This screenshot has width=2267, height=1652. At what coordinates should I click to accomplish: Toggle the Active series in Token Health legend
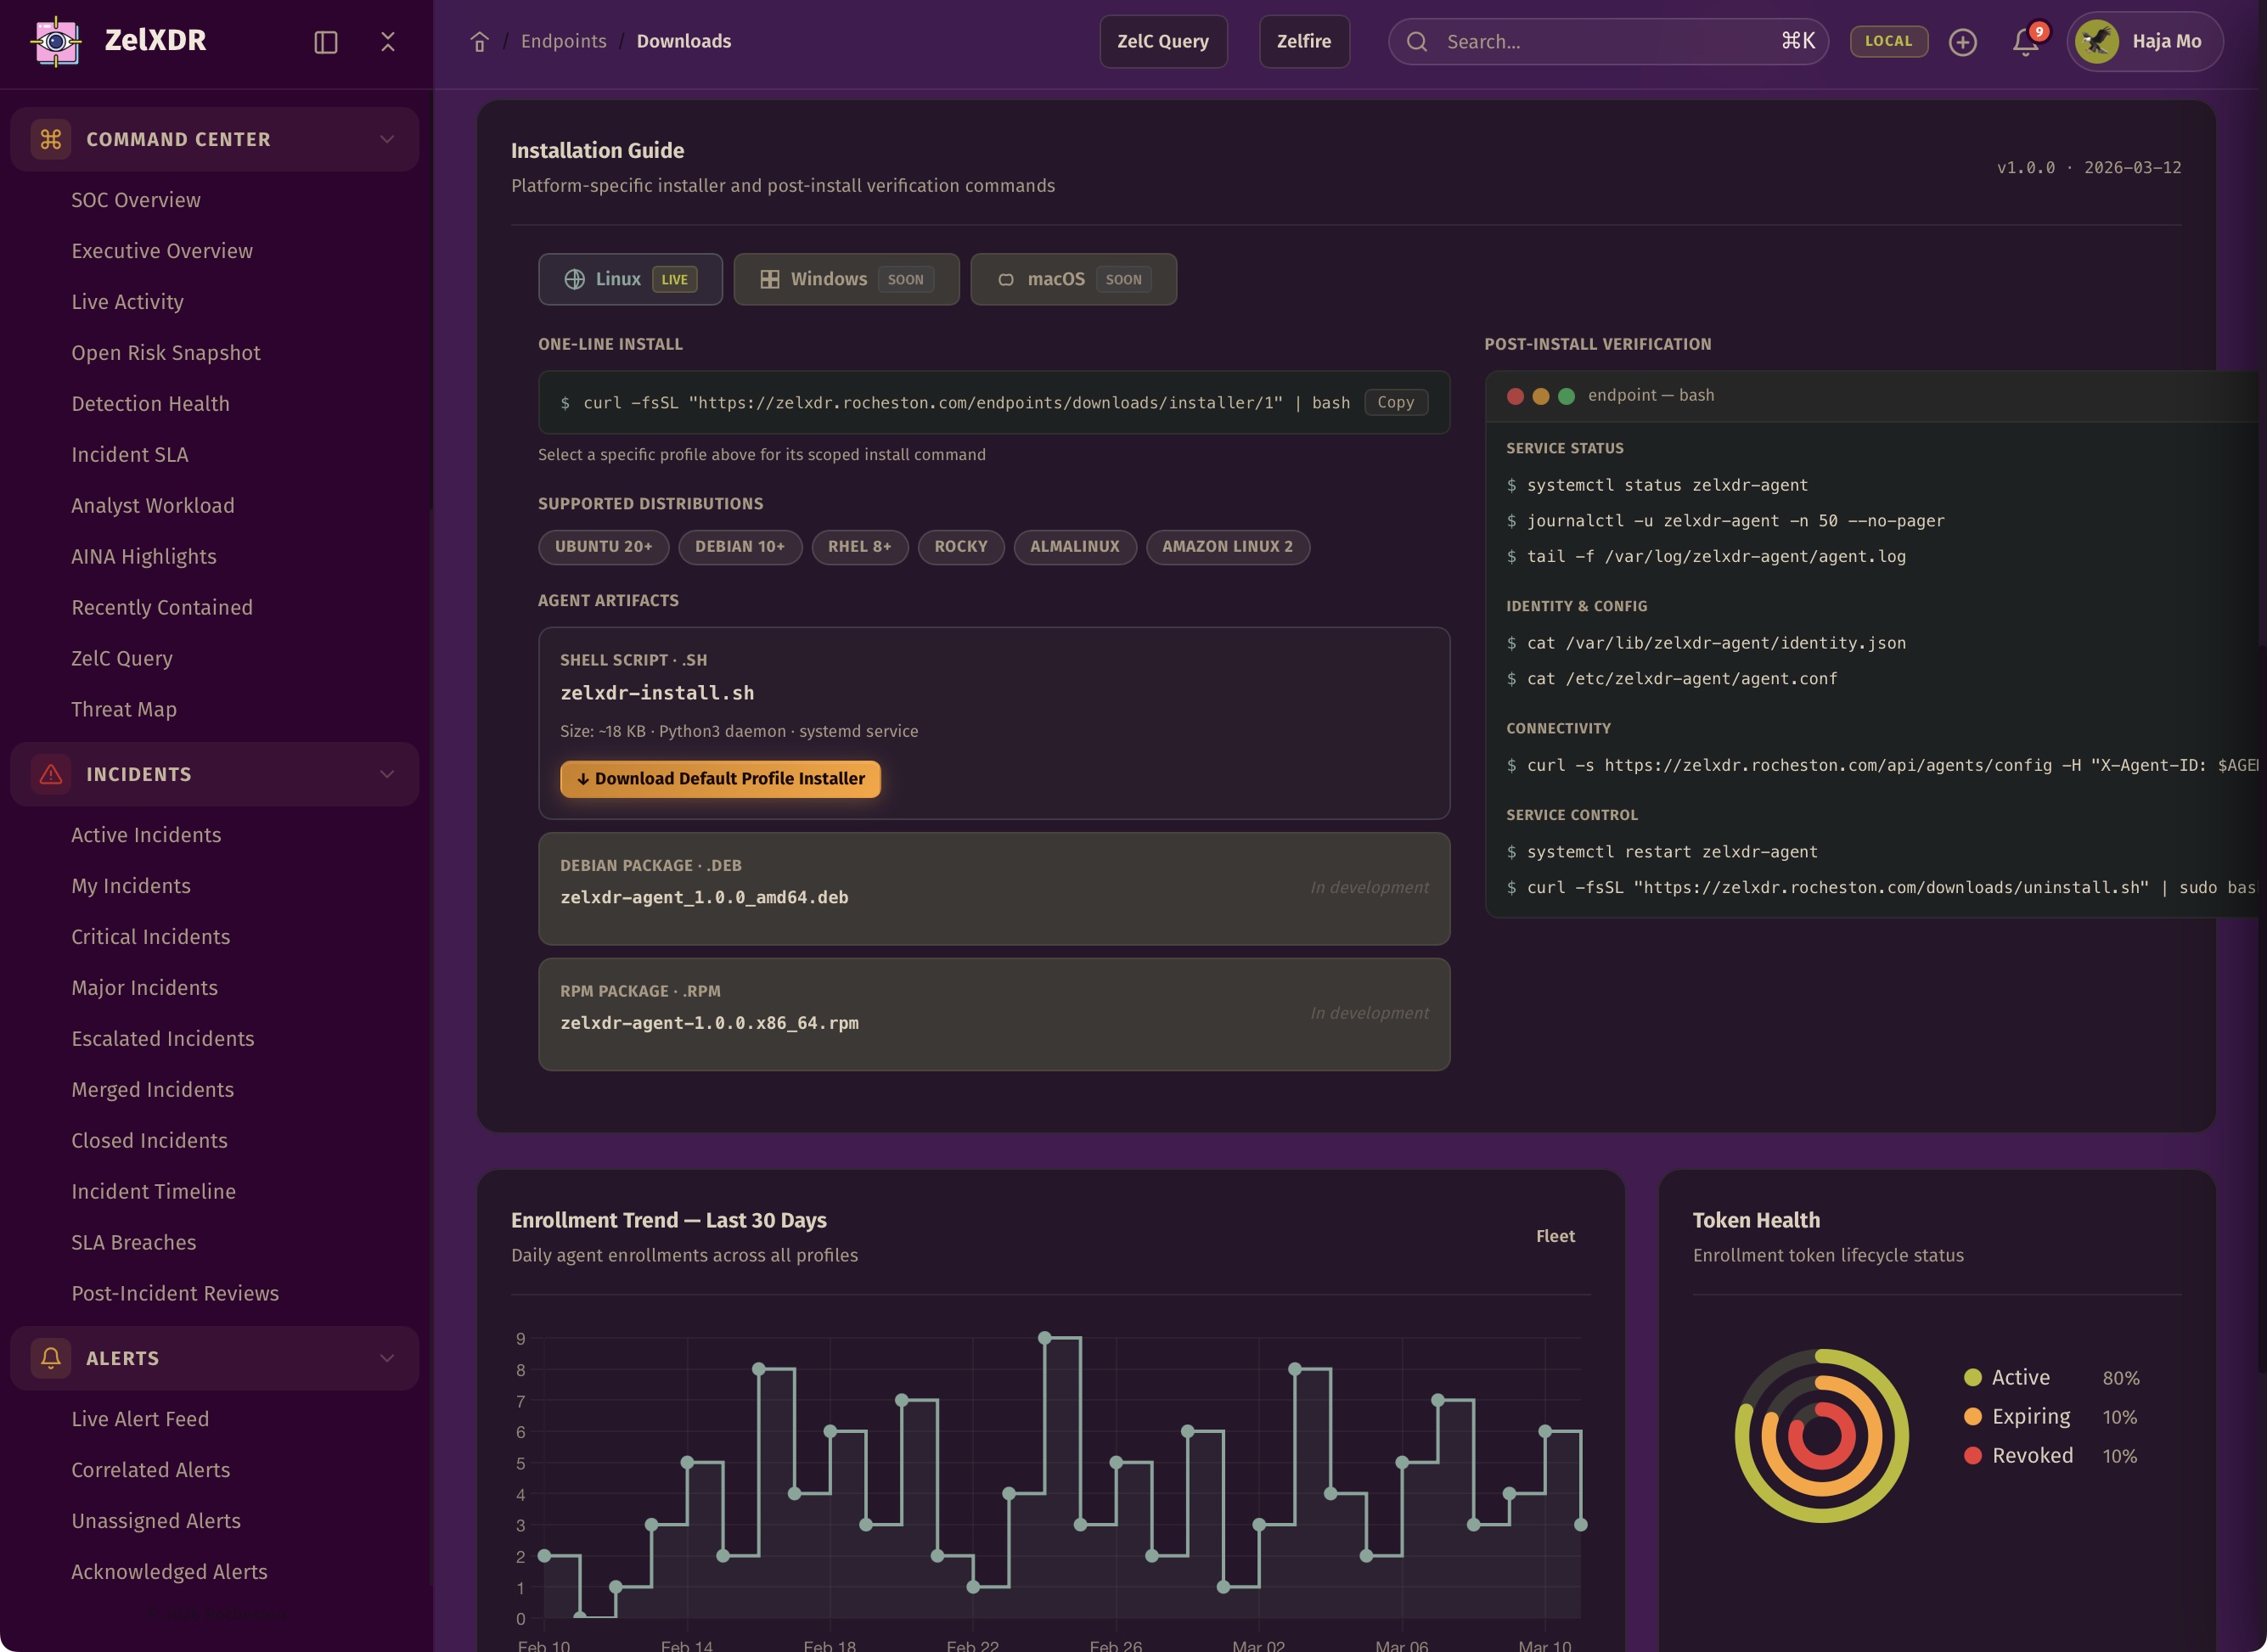pyautogui.click(x=2019, y=1378)
